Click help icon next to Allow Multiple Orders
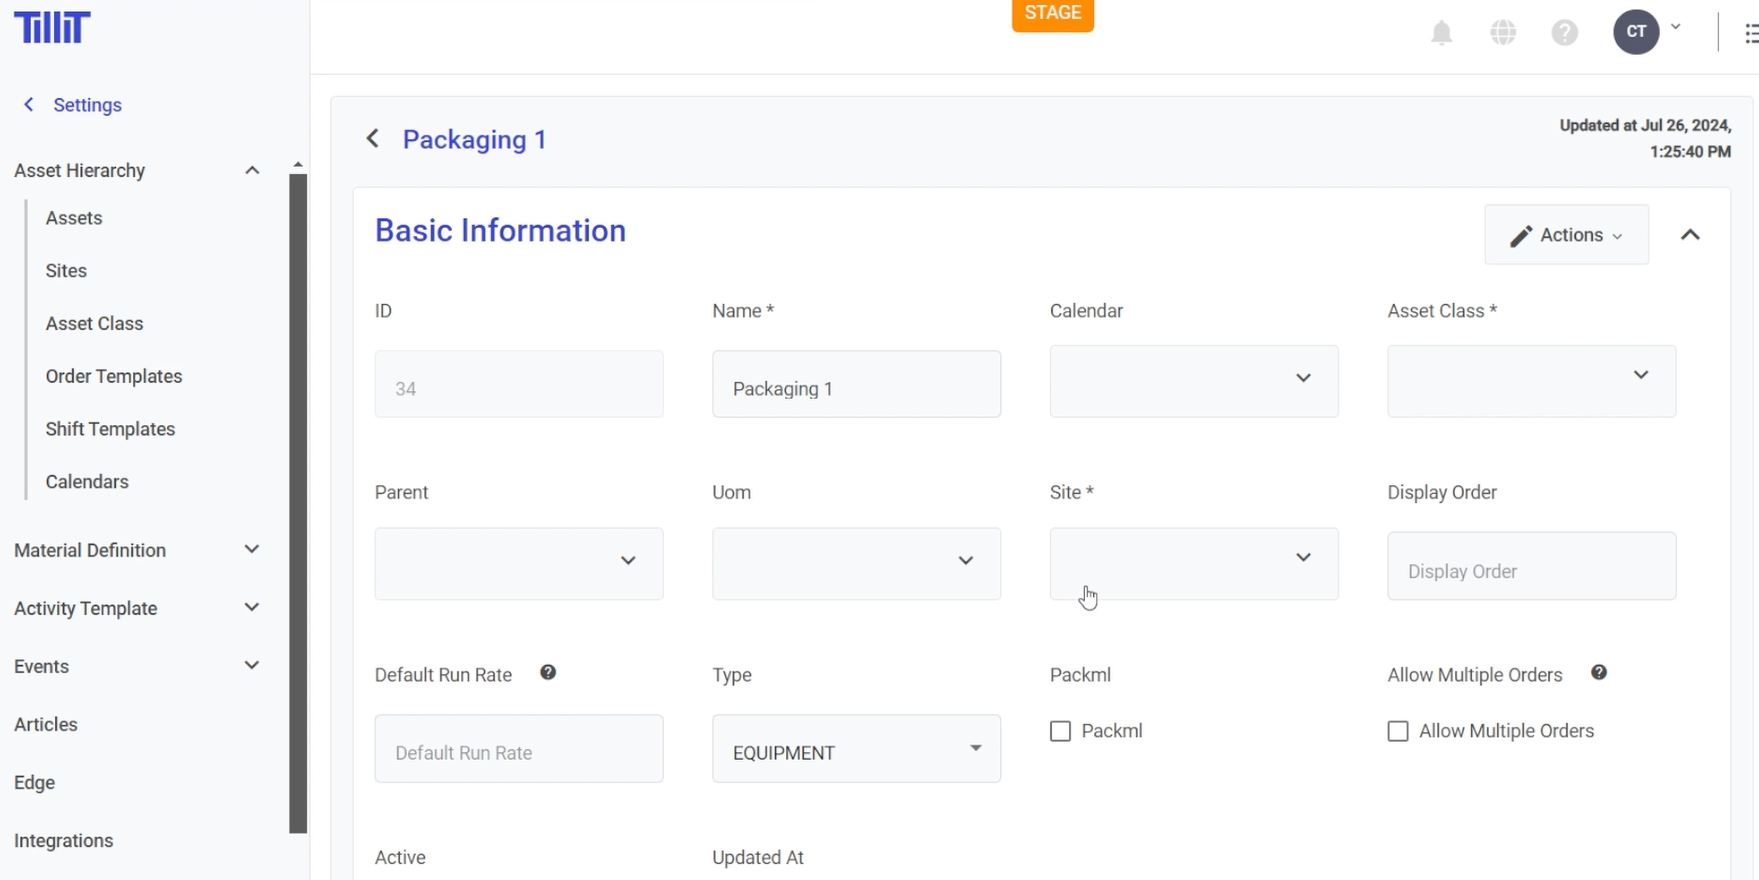 [x=1599, y=673]
